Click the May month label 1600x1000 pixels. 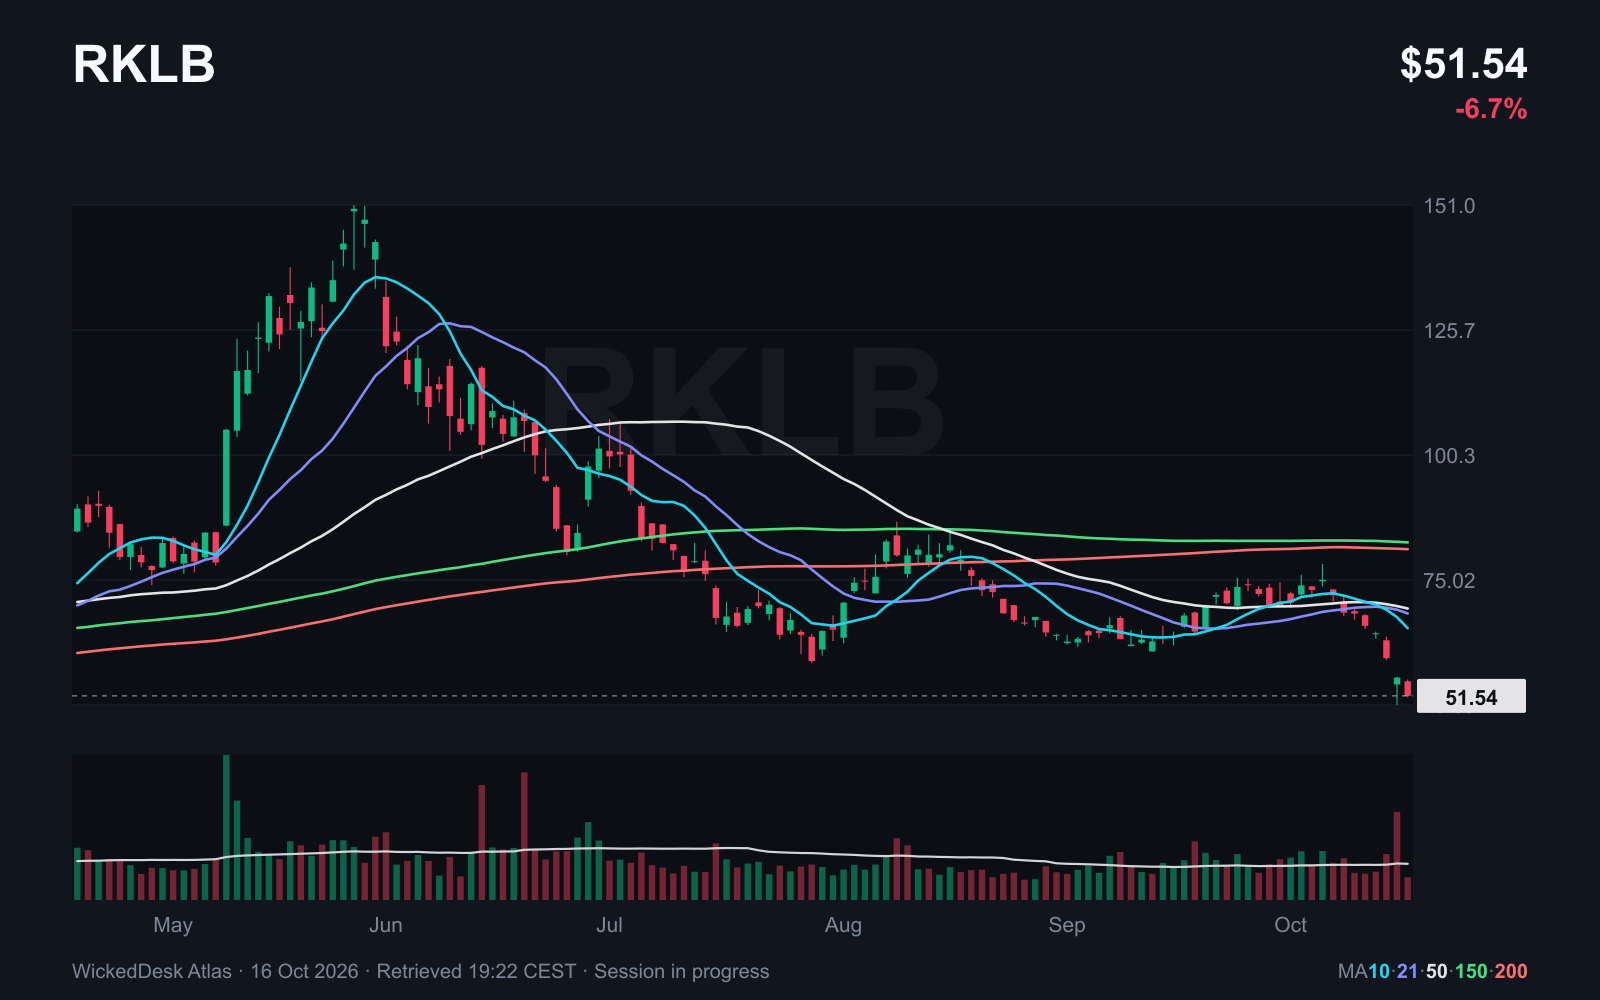tap(173, 925)
